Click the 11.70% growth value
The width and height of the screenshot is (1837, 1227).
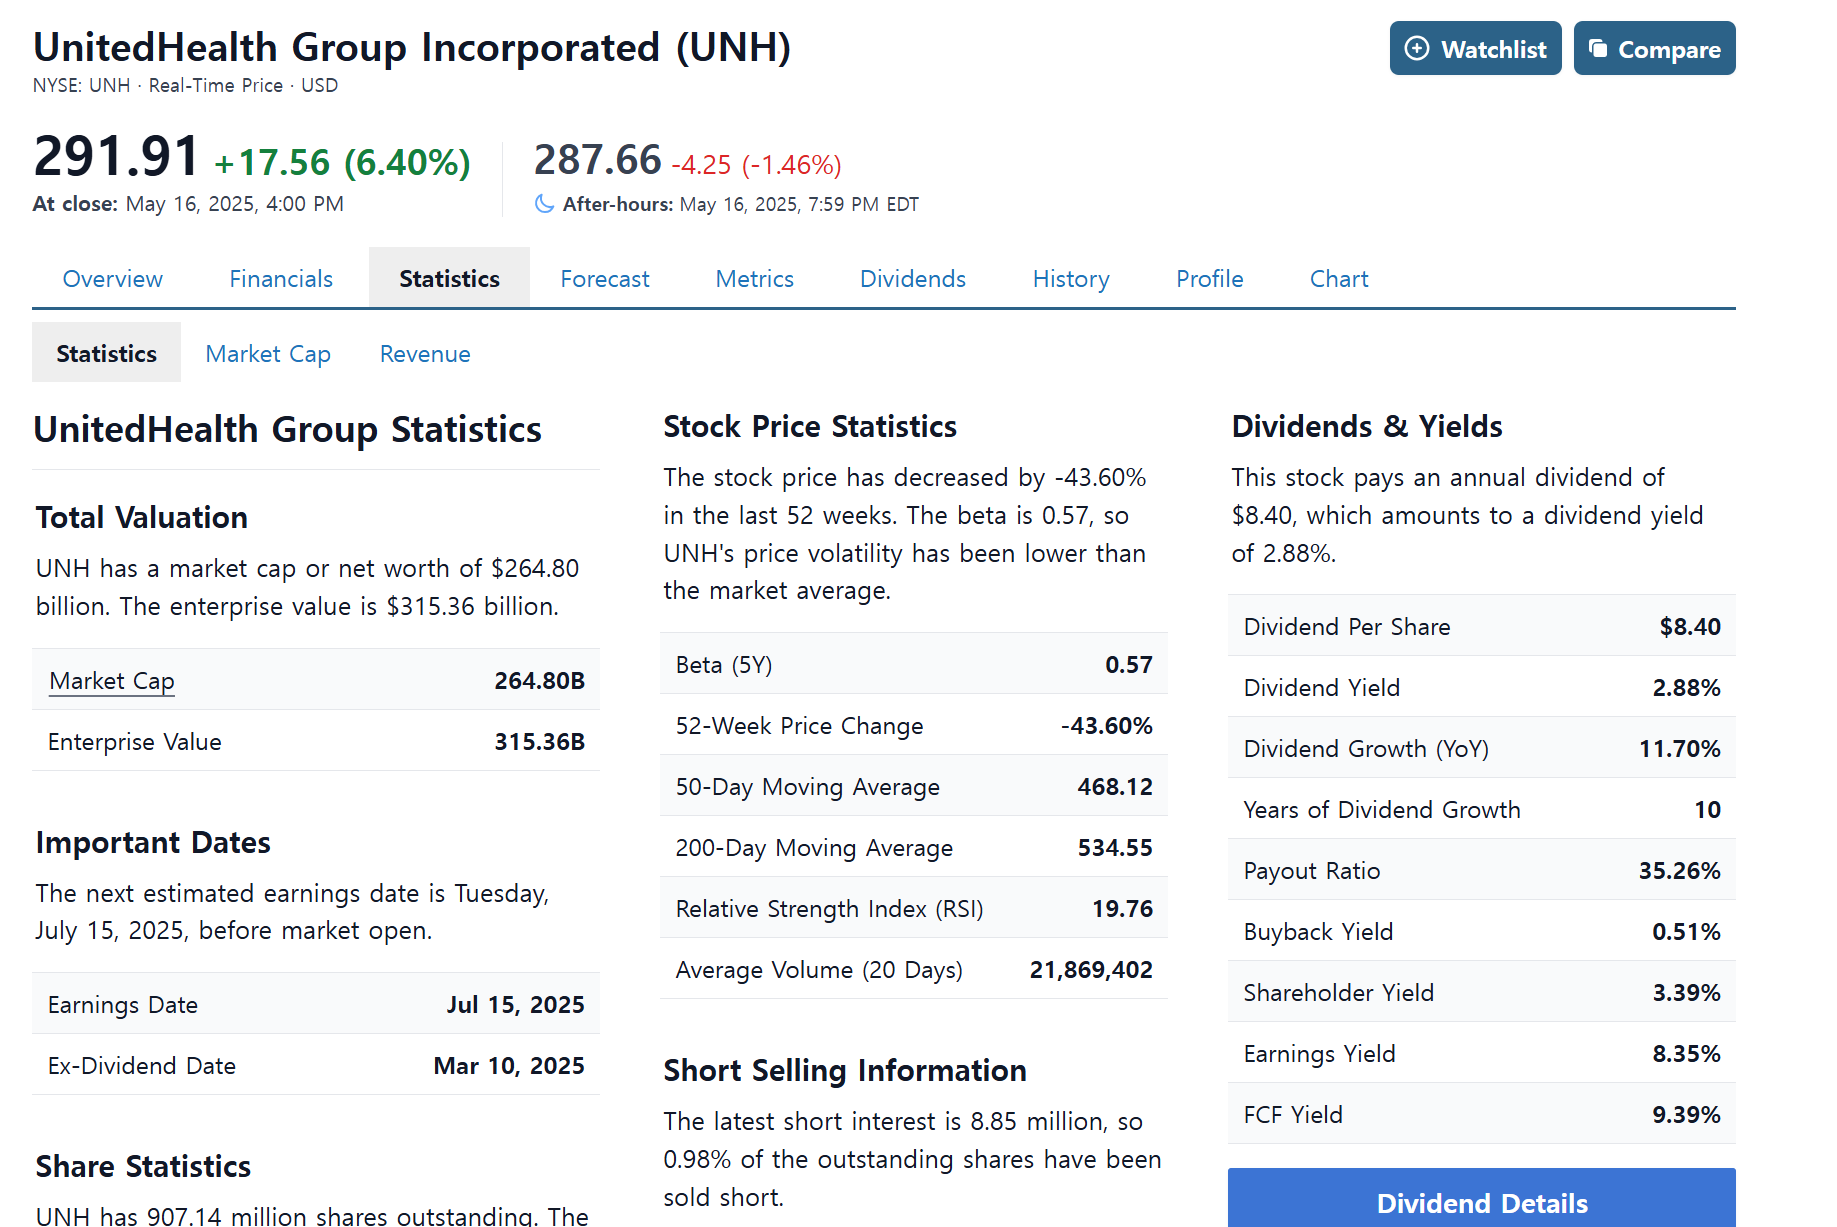pos(1680,749)
